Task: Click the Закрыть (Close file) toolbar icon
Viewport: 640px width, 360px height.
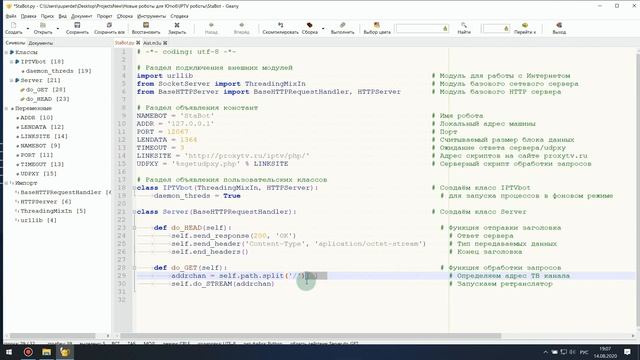Action: [x=177, y=25]
